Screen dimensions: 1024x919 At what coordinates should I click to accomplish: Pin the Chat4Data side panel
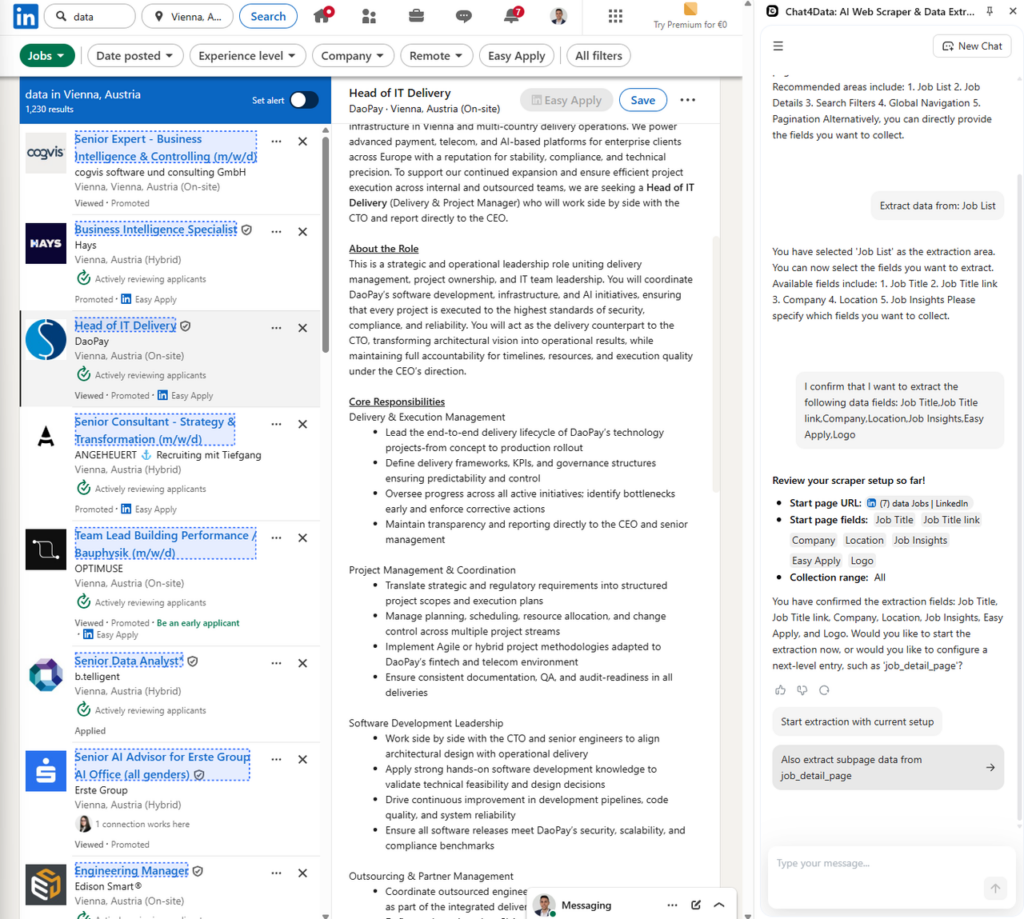pos(990,11)
